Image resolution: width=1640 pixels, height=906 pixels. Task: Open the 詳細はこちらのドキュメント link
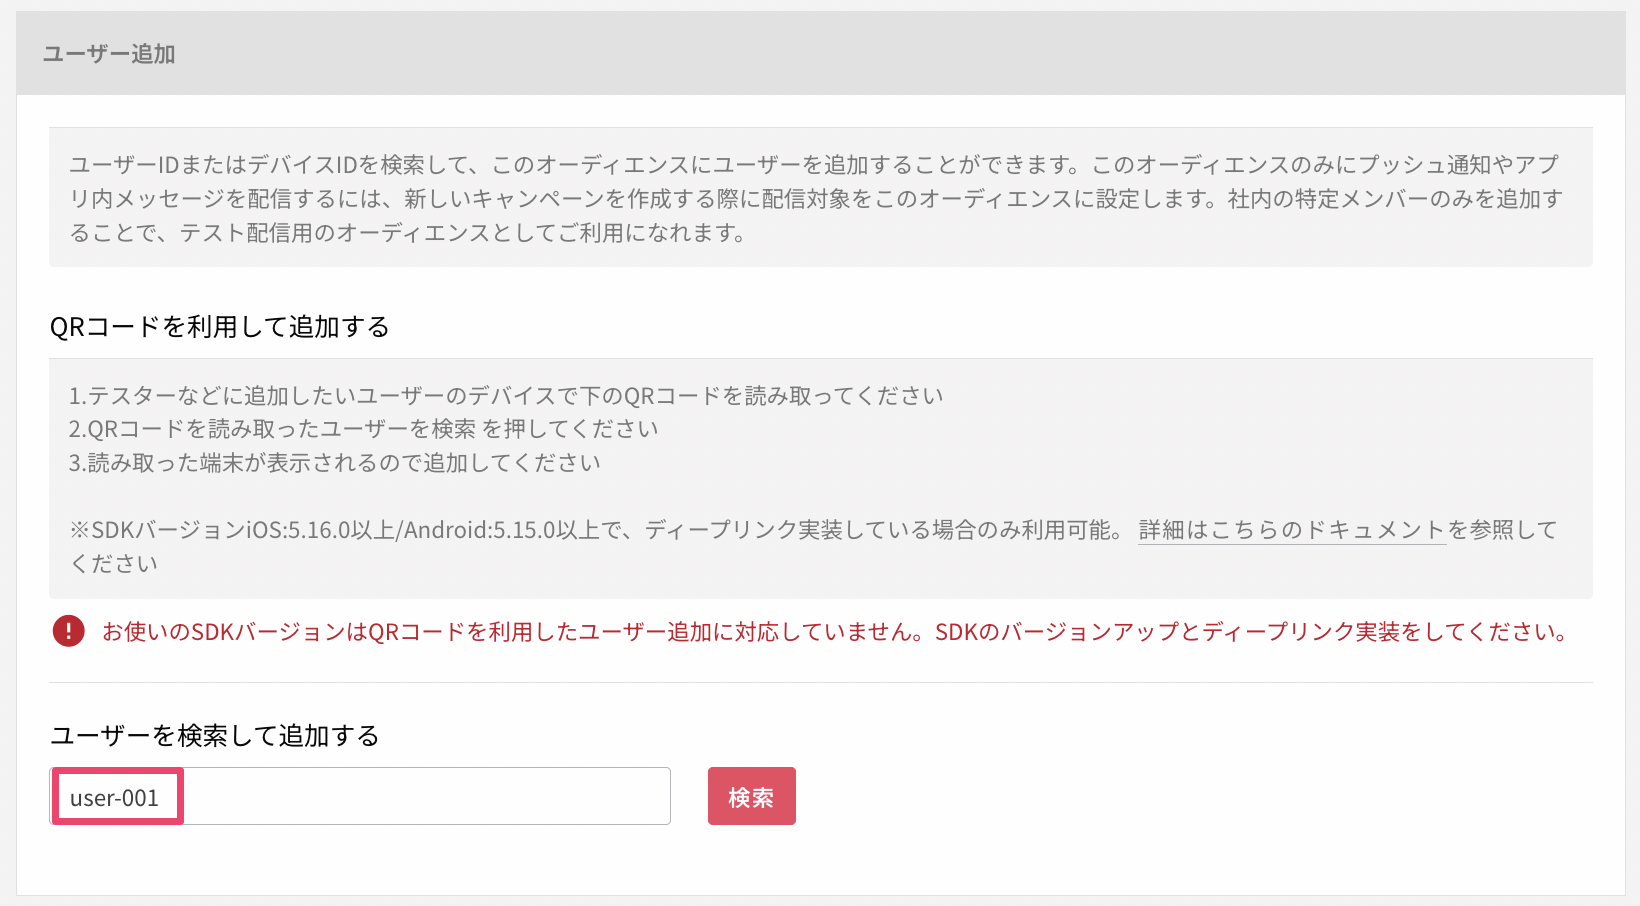[1292, 530]
